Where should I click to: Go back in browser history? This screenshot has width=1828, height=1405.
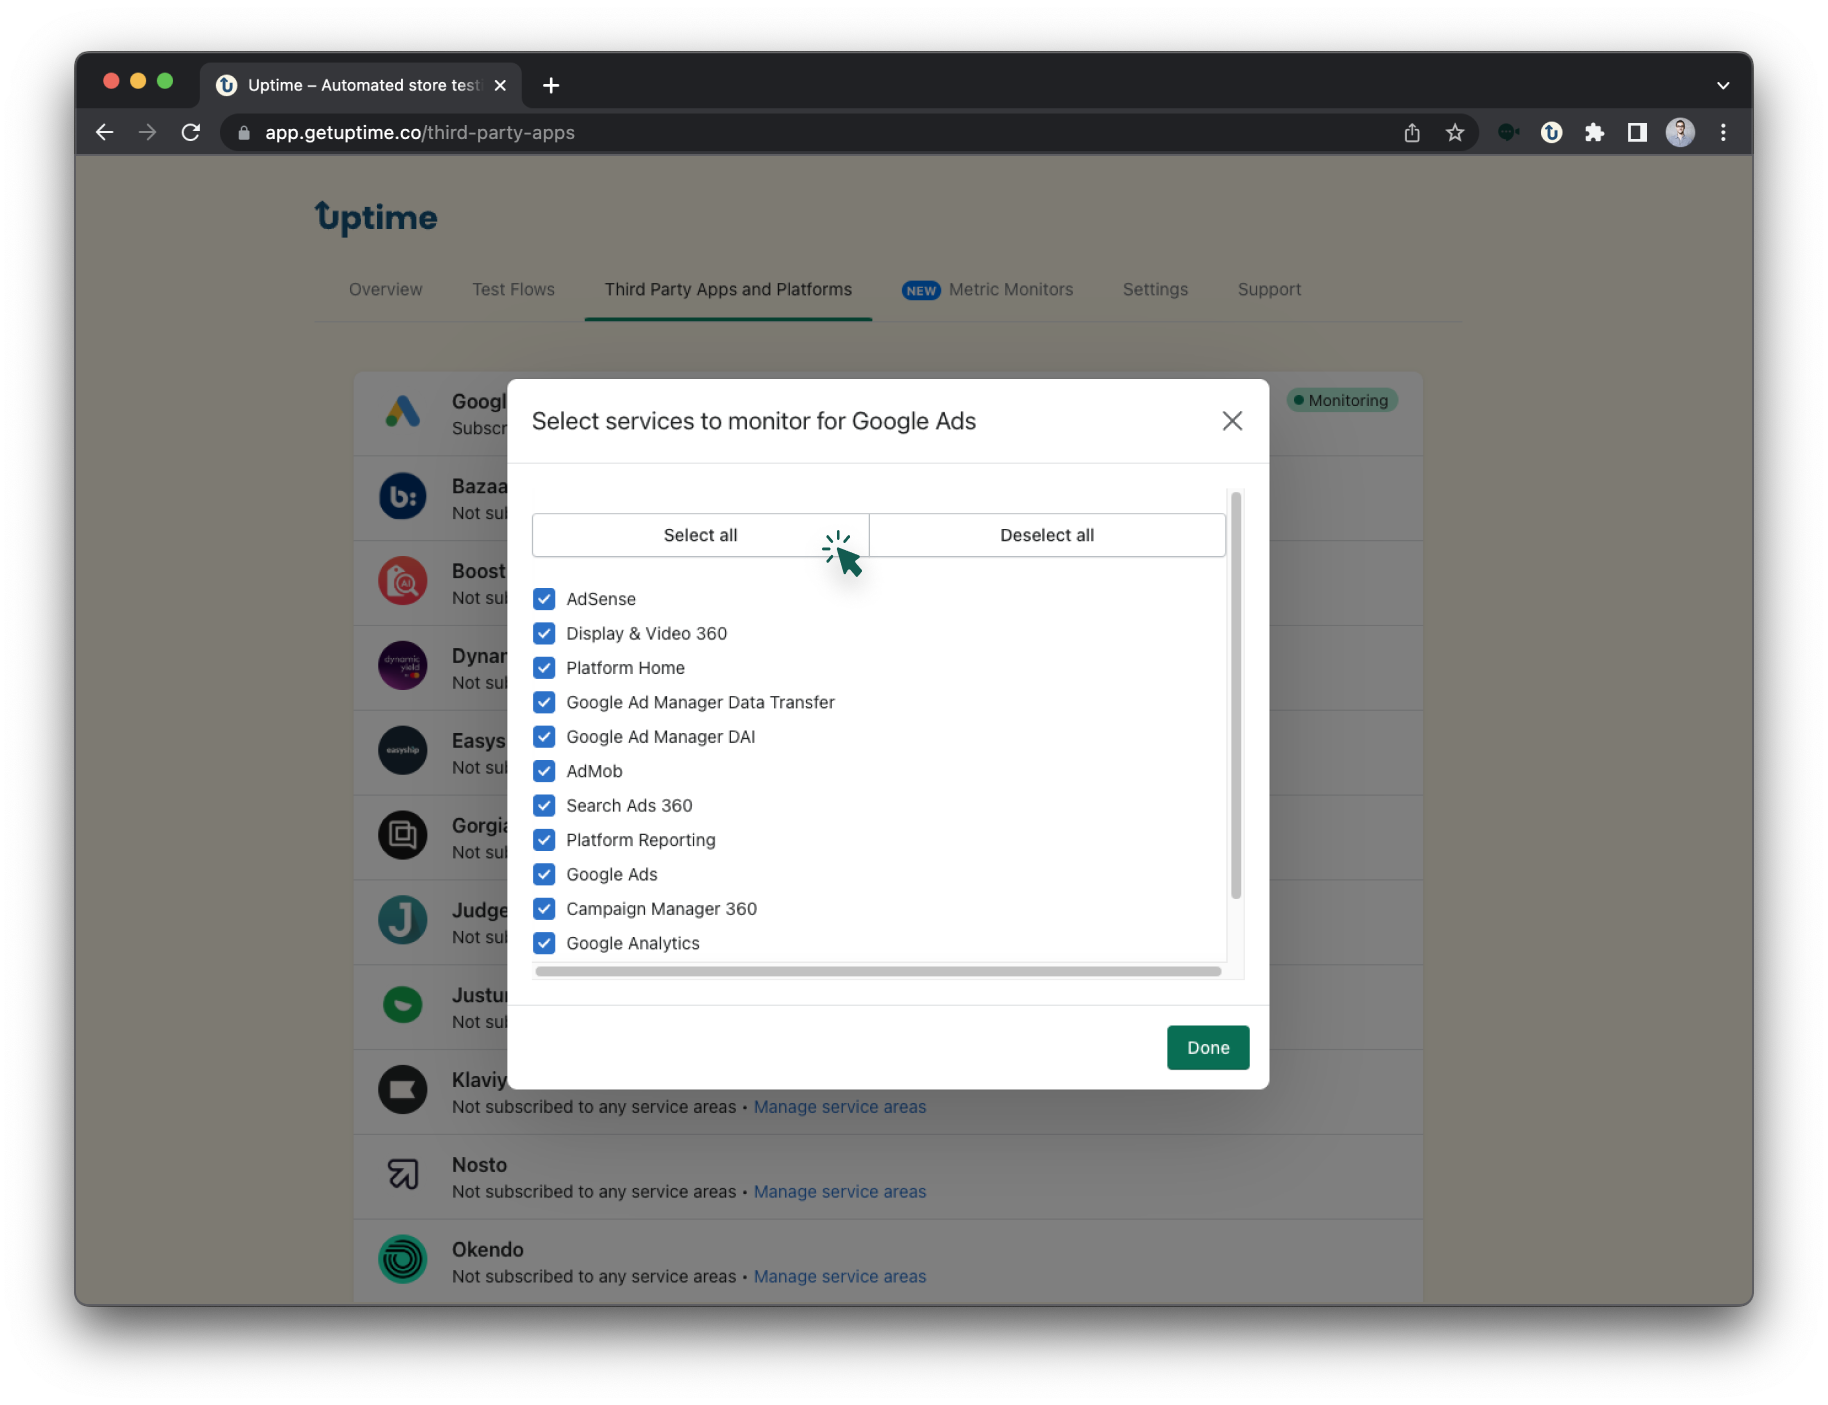104,132
